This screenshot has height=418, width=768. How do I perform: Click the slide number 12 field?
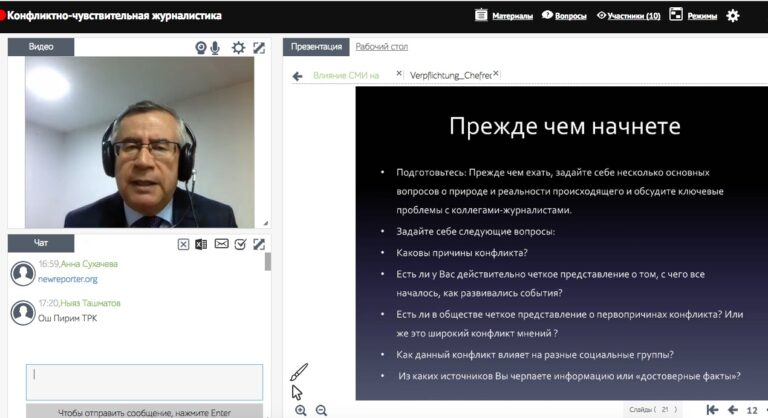[x=752, y=410]
